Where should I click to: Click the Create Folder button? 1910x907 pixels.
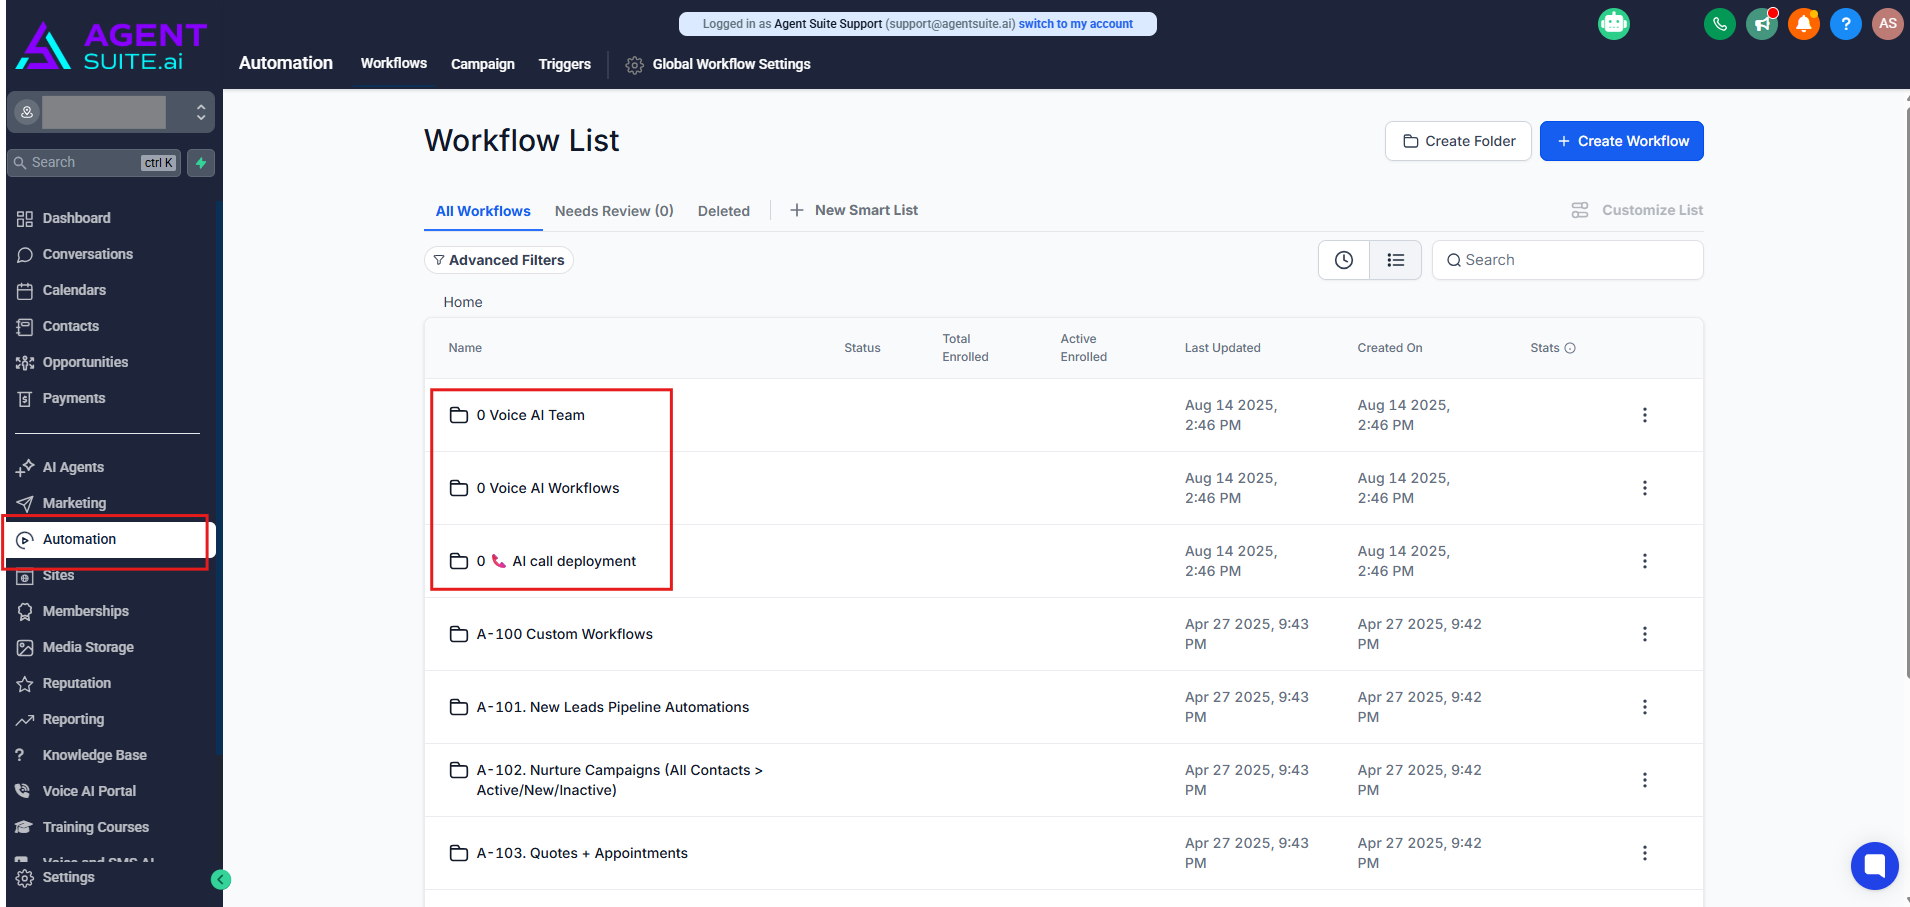coord(1458,141)
